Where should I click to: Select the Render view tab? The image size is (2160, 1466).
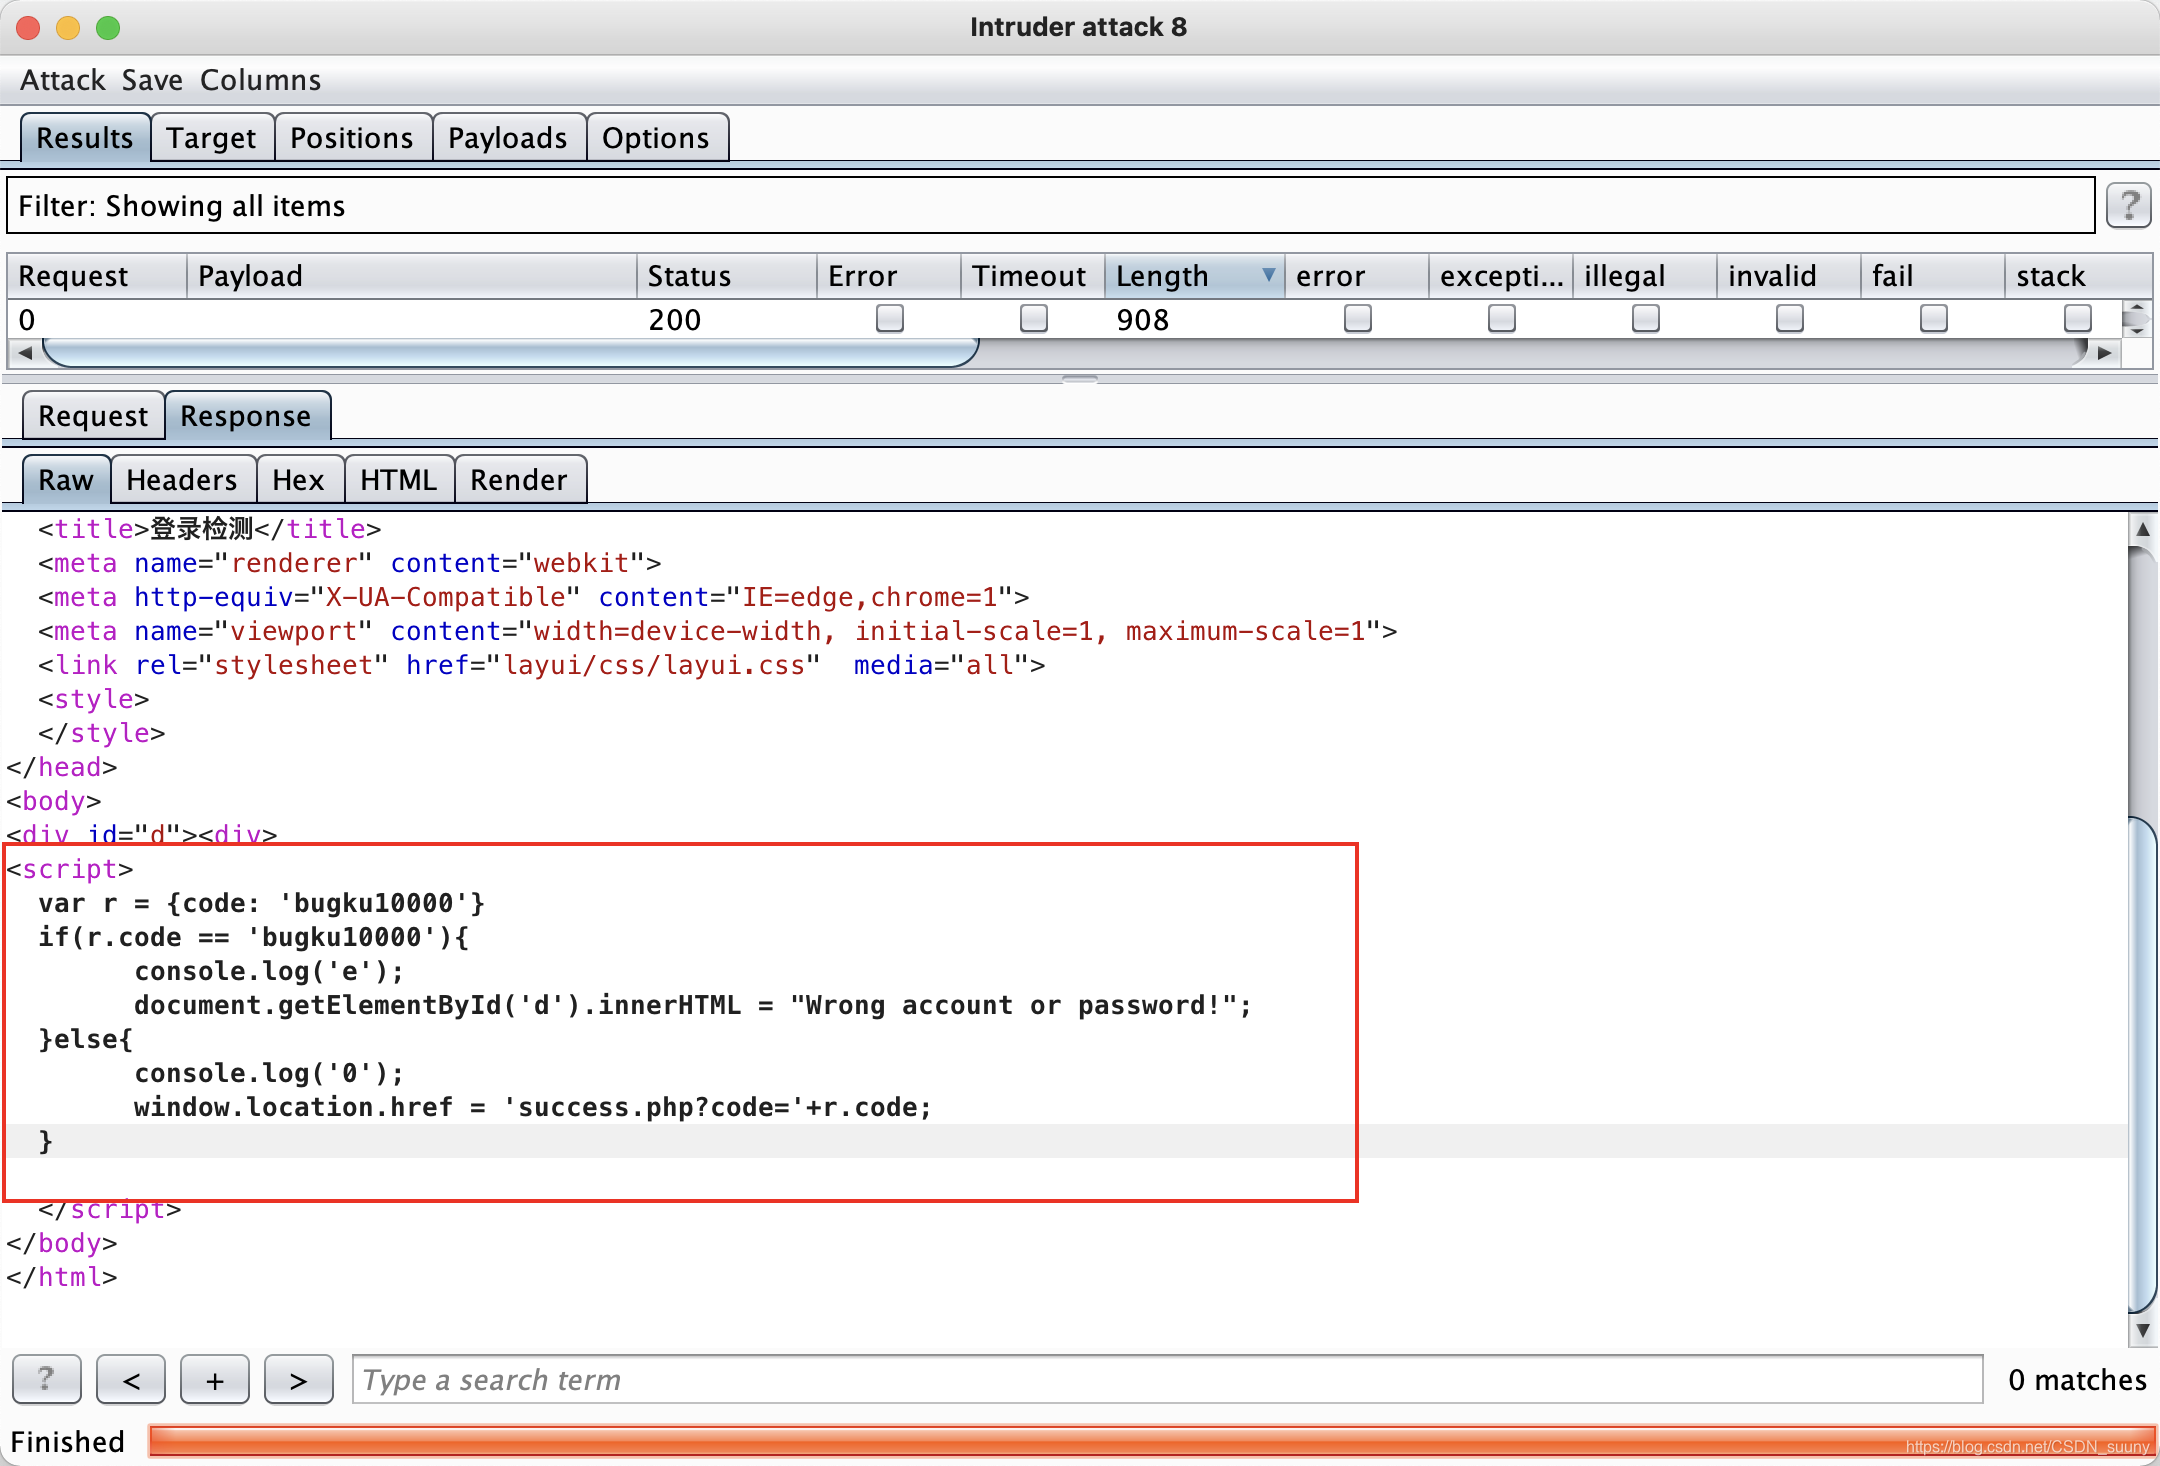pyautogui.click(x=519, y=479)
